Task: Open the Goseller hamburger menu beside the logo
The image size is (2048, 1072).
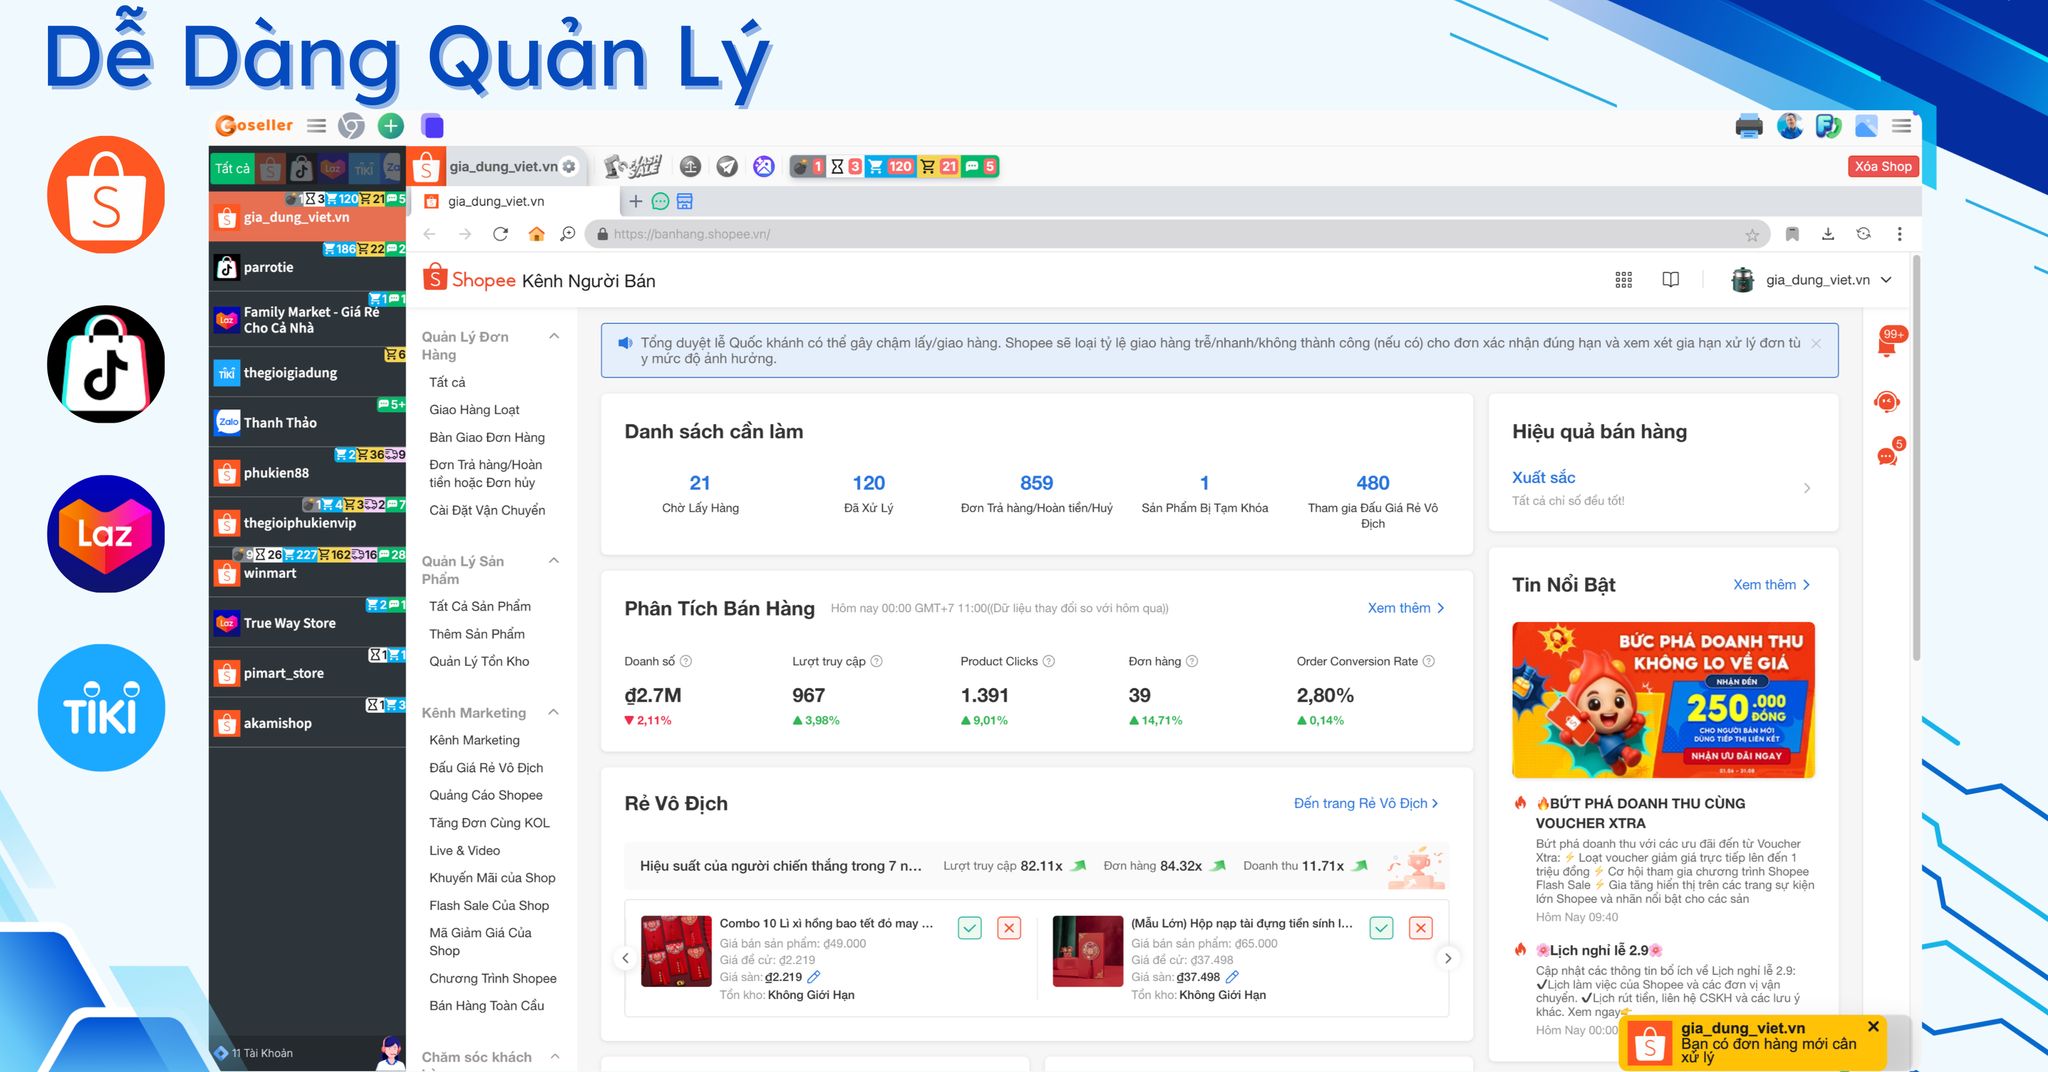Action: tap(316, 126)
